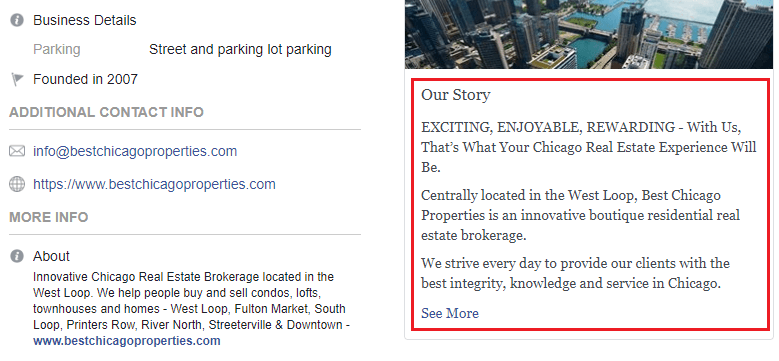This screenshot has width=779, height=361.
Task: Click the About label
Action: click(52, 256)
